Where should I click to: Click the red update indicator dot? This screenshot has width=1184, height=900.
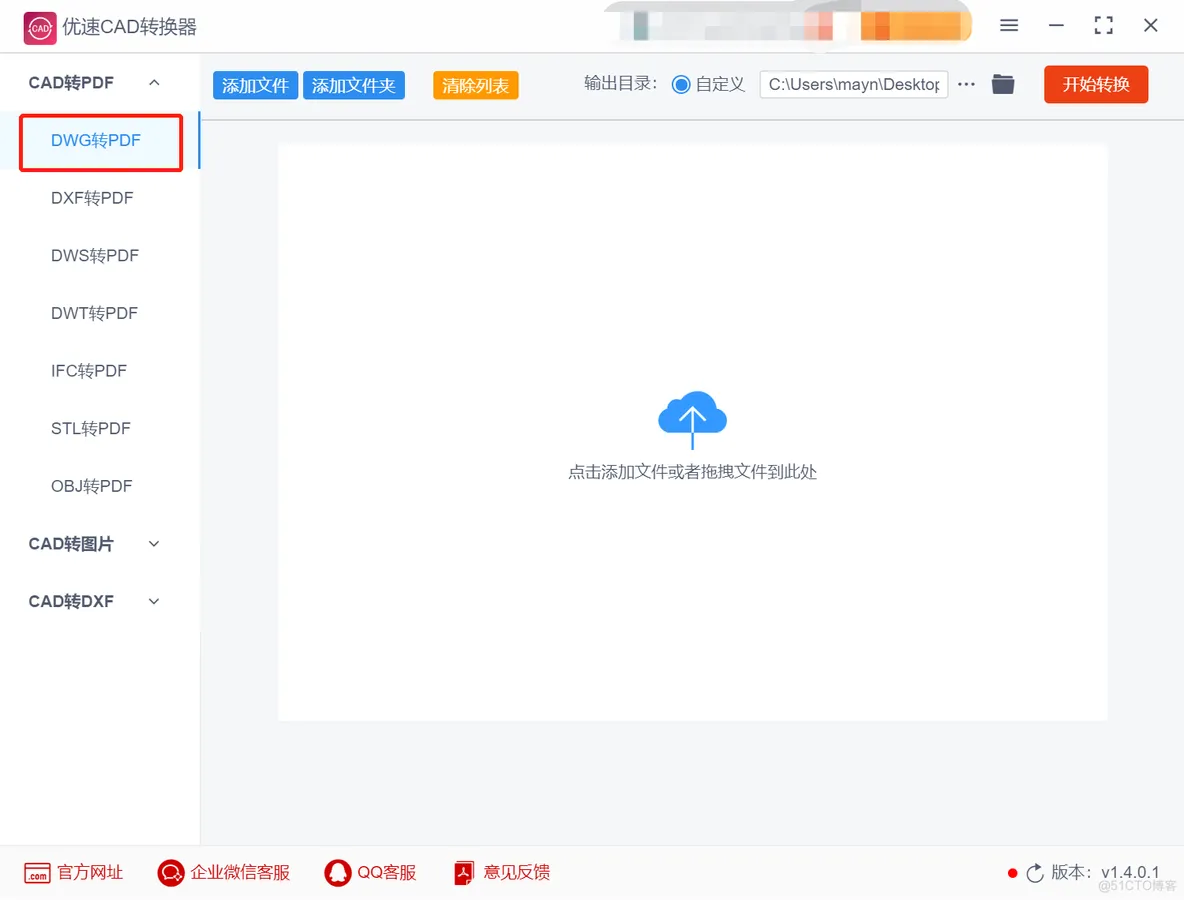[x=1013, y=874]
